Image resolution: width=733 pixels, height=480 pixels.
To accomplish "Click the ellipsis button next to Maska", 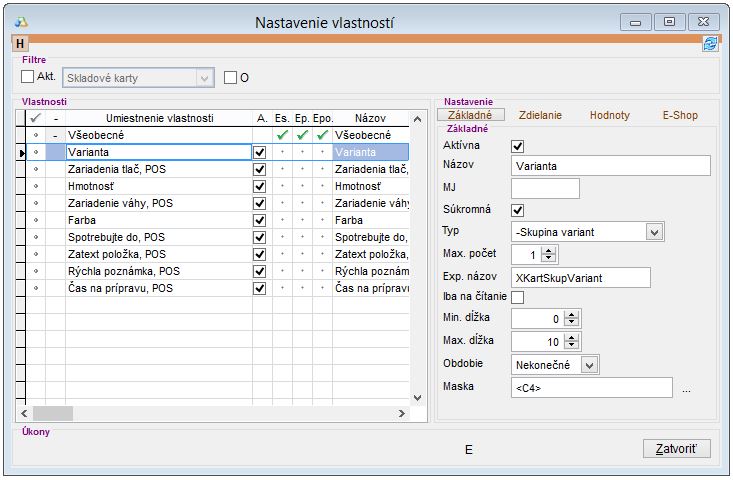I will (686, 389).
